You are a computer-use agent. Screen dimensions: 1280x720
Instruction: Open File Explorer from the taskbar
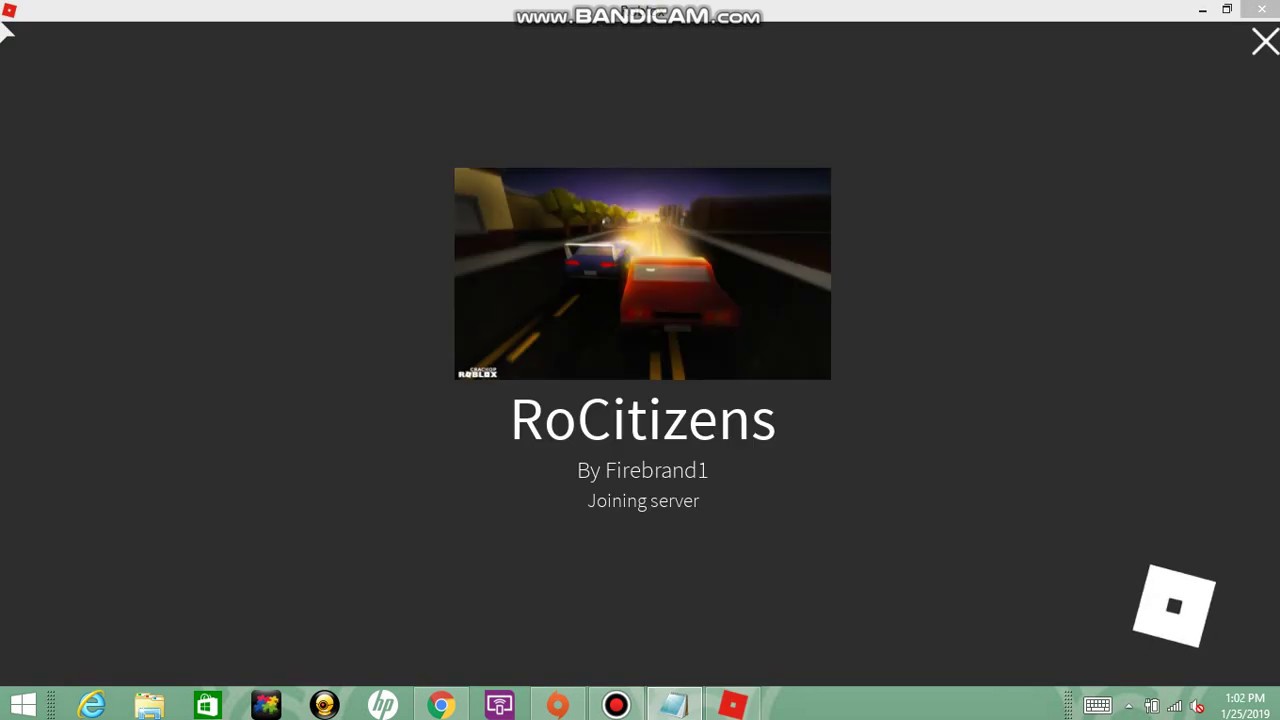pyautogui.click(x=150, y=705)
